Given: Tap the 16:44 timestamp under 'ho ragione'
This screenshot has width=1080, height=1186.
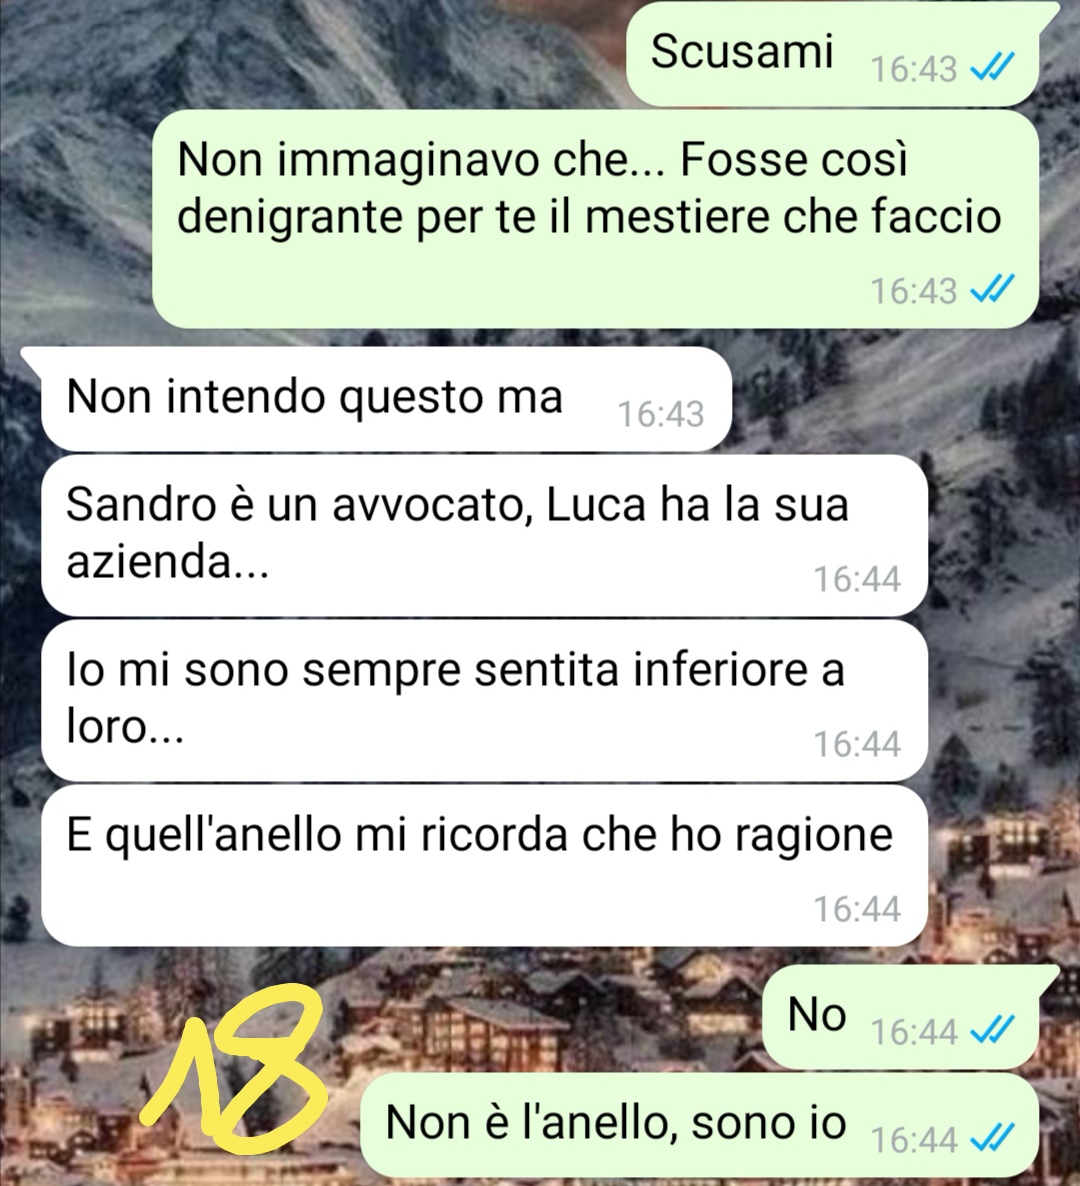Looking at the screenshot, I should click(857, 909).
